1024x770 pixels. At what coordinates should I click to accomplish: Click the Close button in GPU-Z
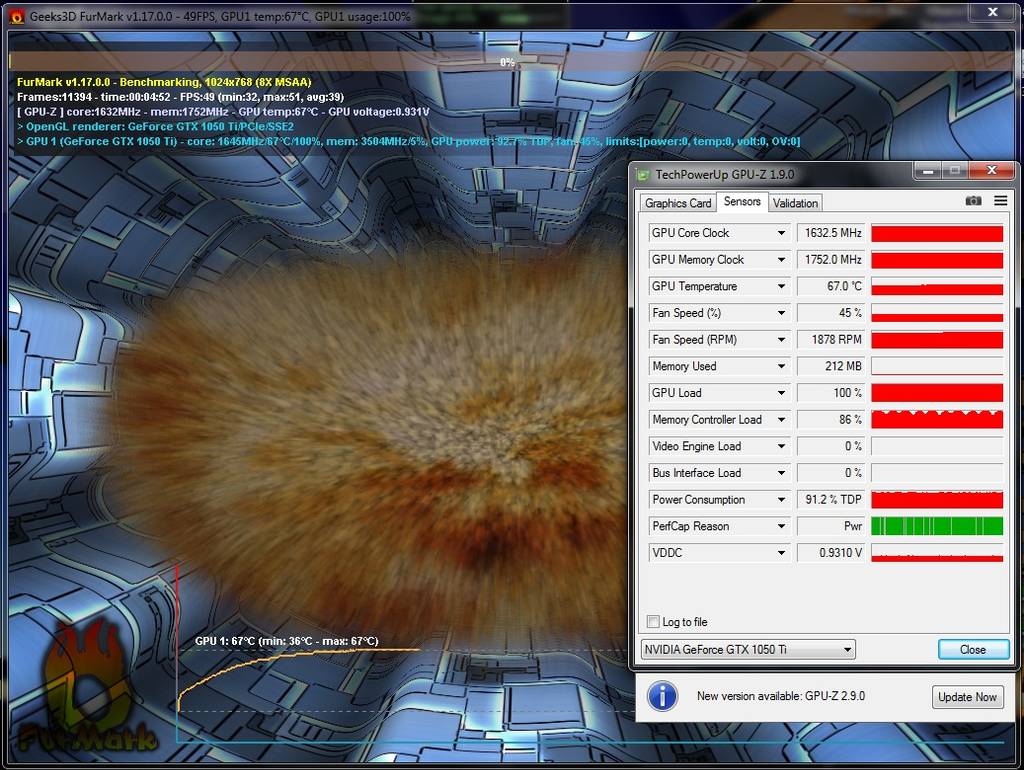973,650
